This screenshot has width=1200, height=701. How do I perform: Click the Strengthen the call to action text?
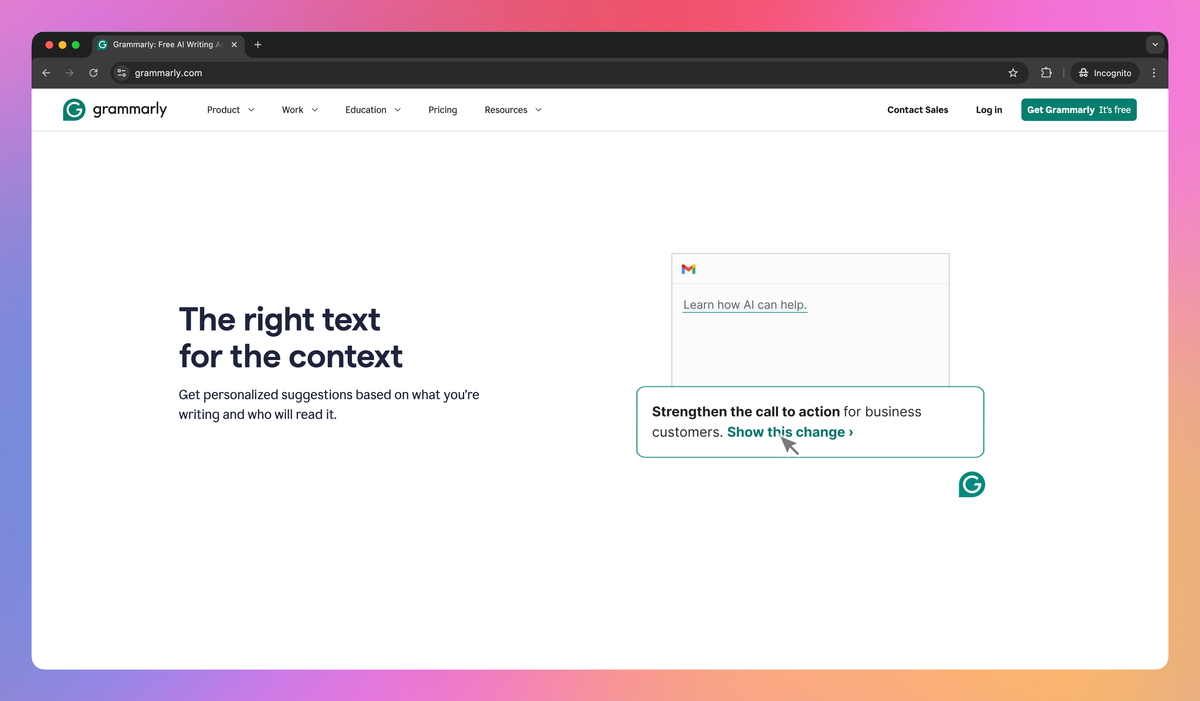point(746,411)
